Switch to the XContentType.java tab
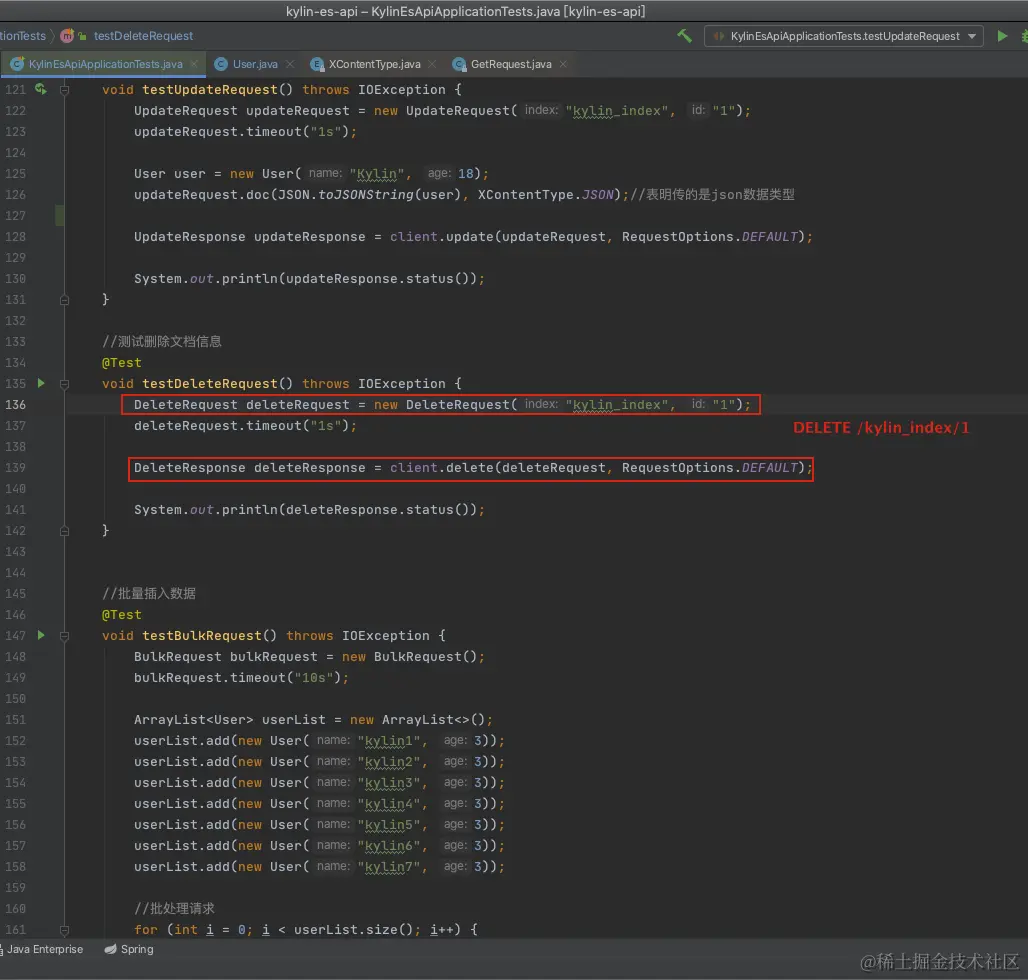The width and height of the screenshot is (1028, 980). click(374, 64)
